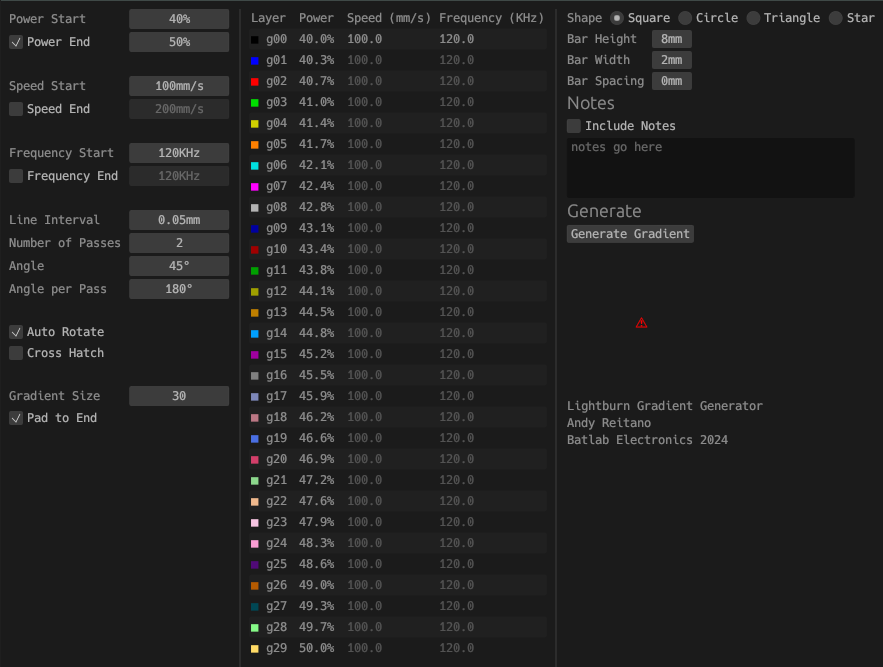Click the black g00 layer color swatch
This screenshot has width=883, height=667.
tap(255, 39)
